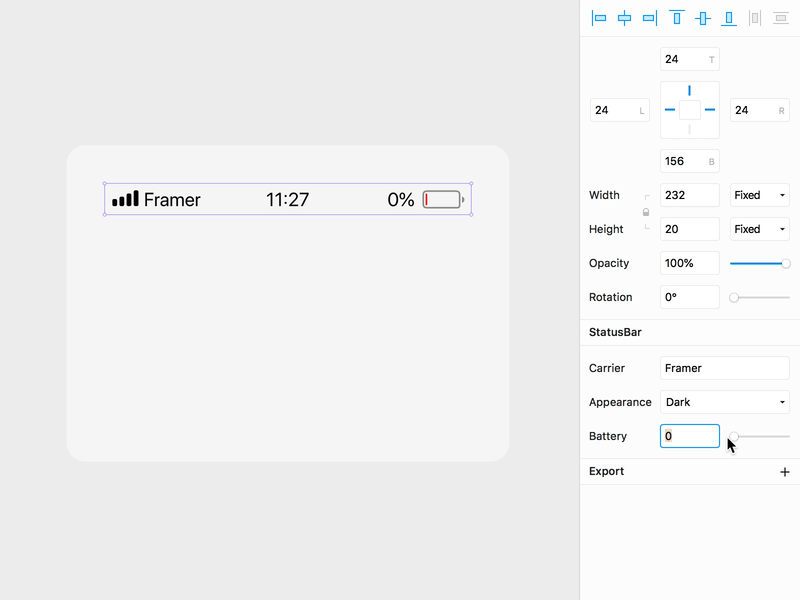Click the align left edges icon
Image resolution: width=800 pixels, height=600 pixels.
tap(599, 18)
